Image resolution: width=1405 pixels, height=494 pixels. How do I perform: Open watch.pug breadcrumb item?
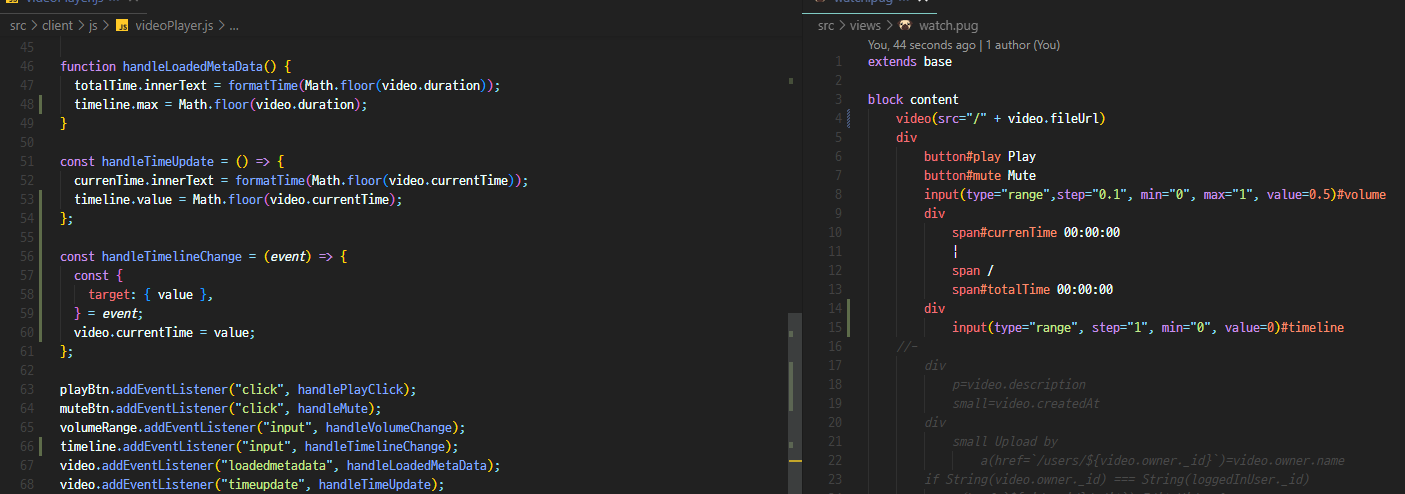click(x=949, y=25)
